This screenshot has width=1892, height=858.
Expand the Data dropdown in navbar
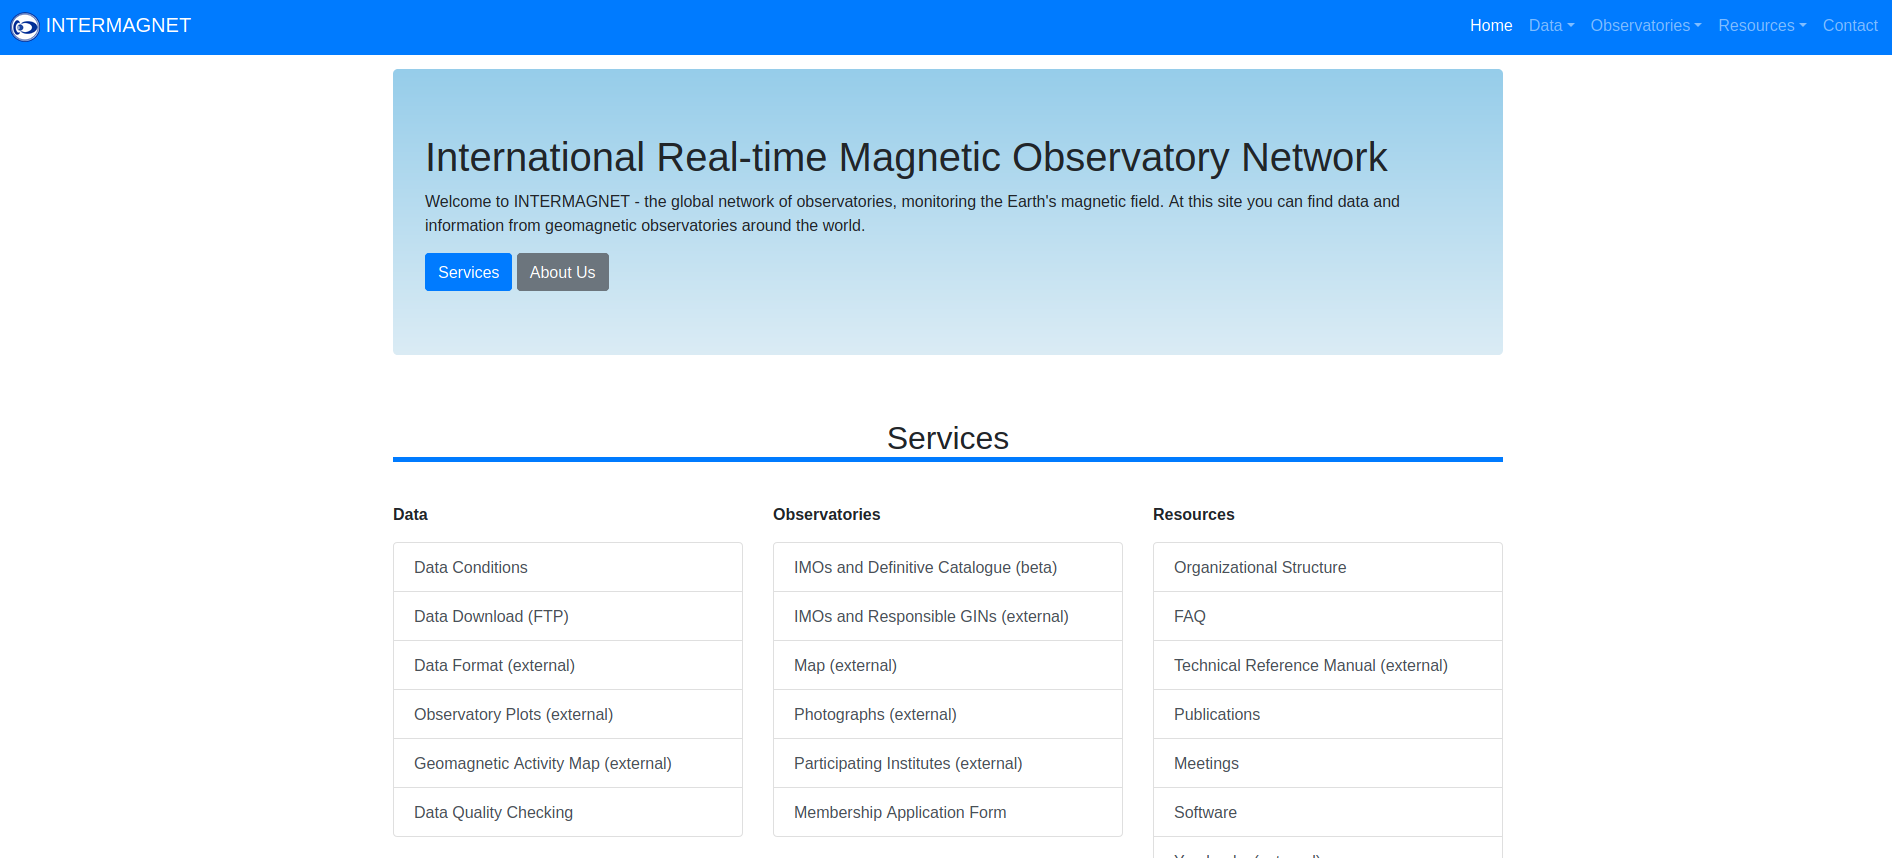(1551, 26)
